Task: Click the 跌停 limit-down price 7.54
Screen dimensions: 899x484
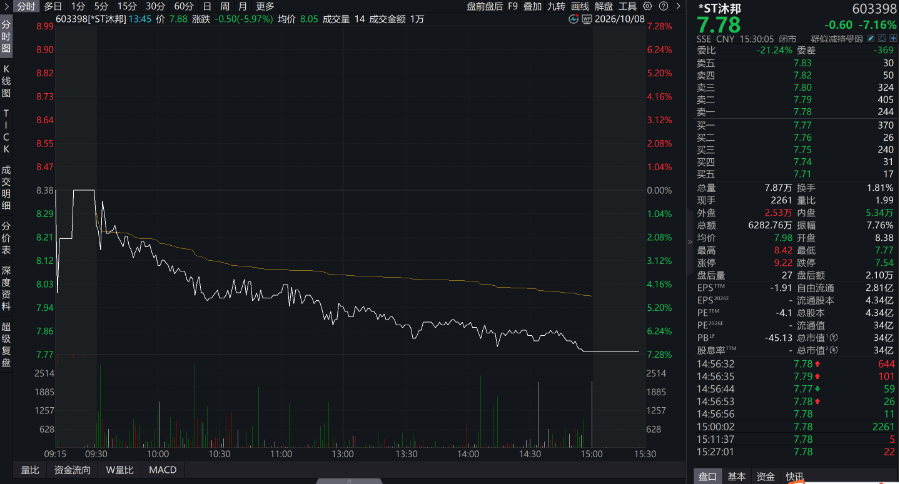Action: tap(884, 263)
